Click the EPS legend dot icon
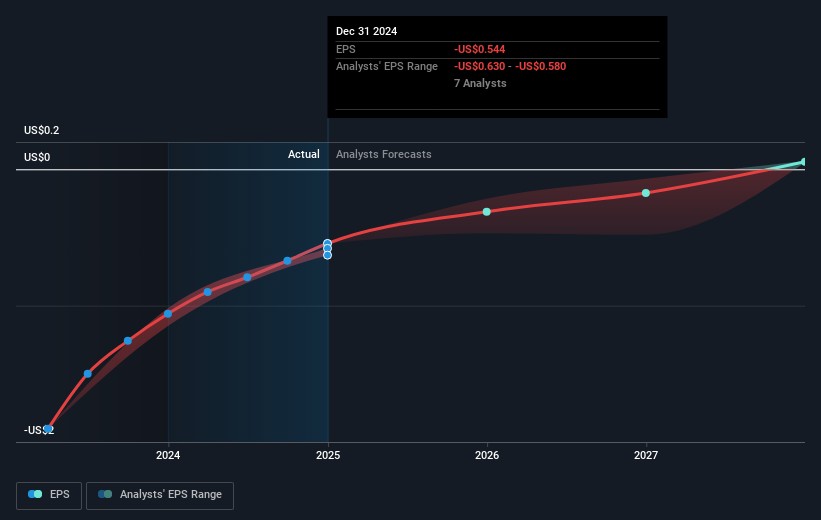 [37, 495]
